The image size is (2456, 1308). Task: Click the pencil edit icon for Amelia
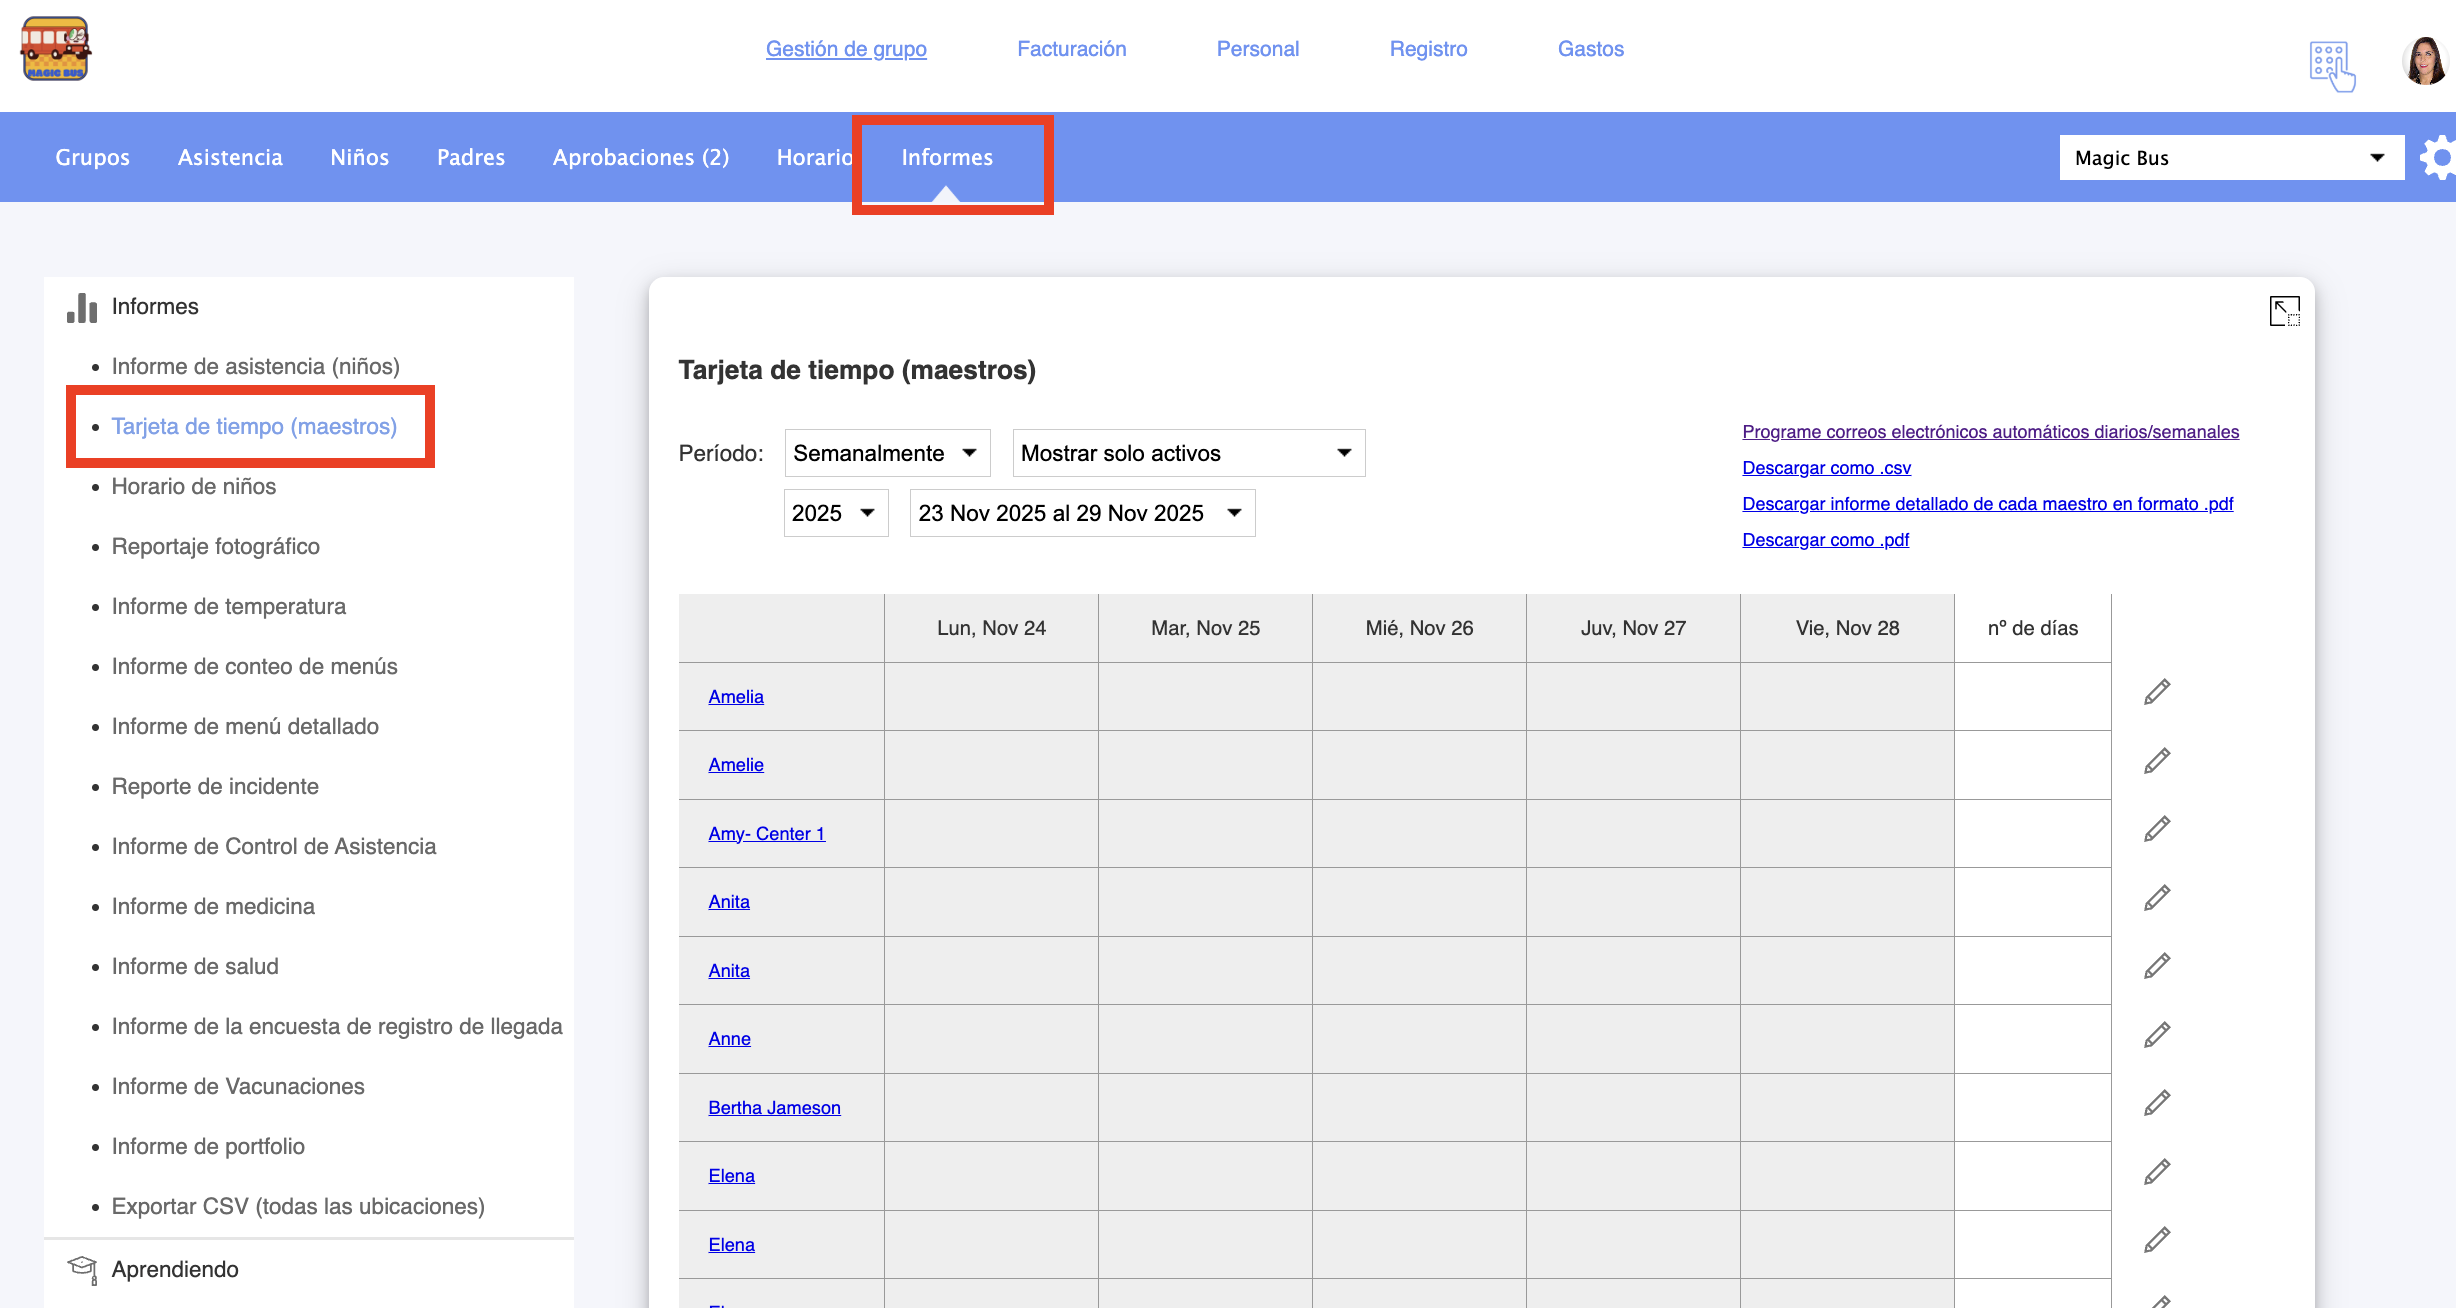pyautogui.click(x=2157, y=692)
